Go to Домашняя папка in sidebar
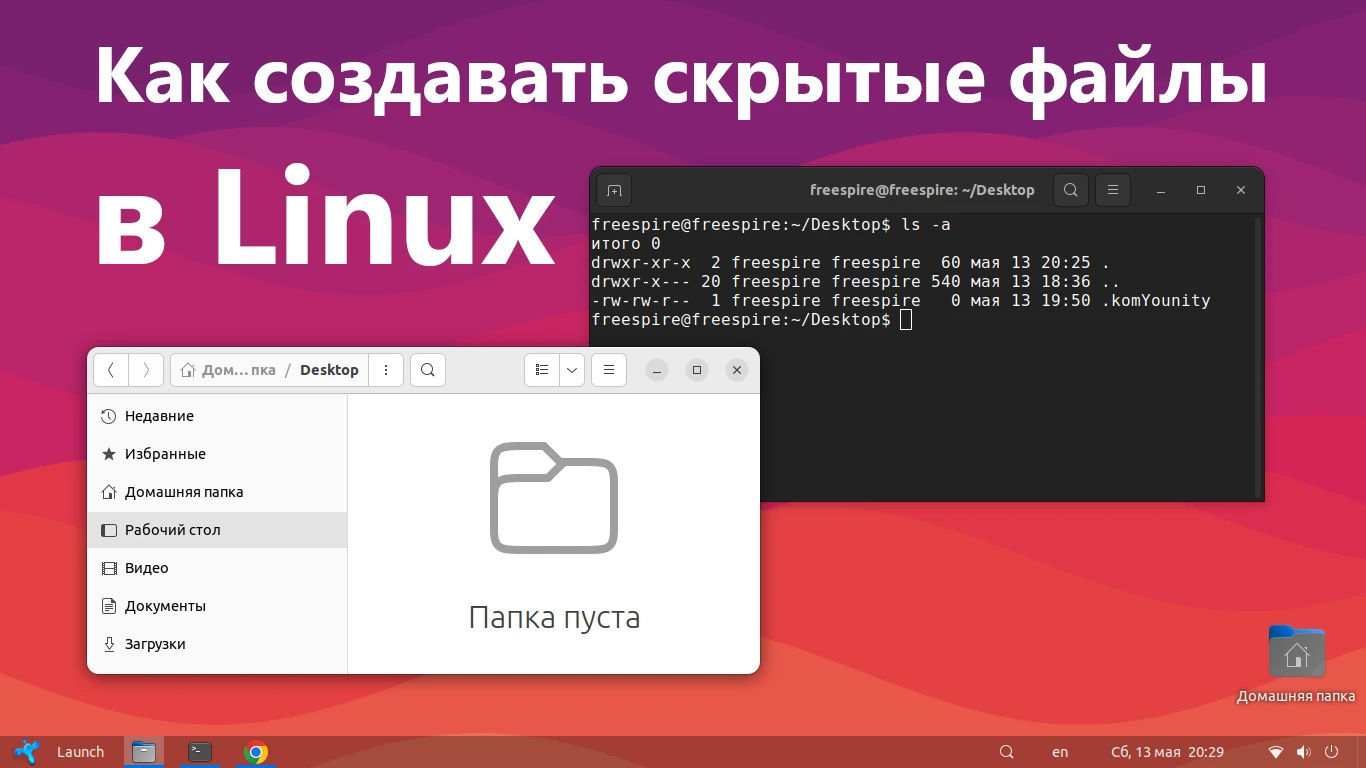The image size is (1366, 768). pyautogui.click(x=217, y=492)
